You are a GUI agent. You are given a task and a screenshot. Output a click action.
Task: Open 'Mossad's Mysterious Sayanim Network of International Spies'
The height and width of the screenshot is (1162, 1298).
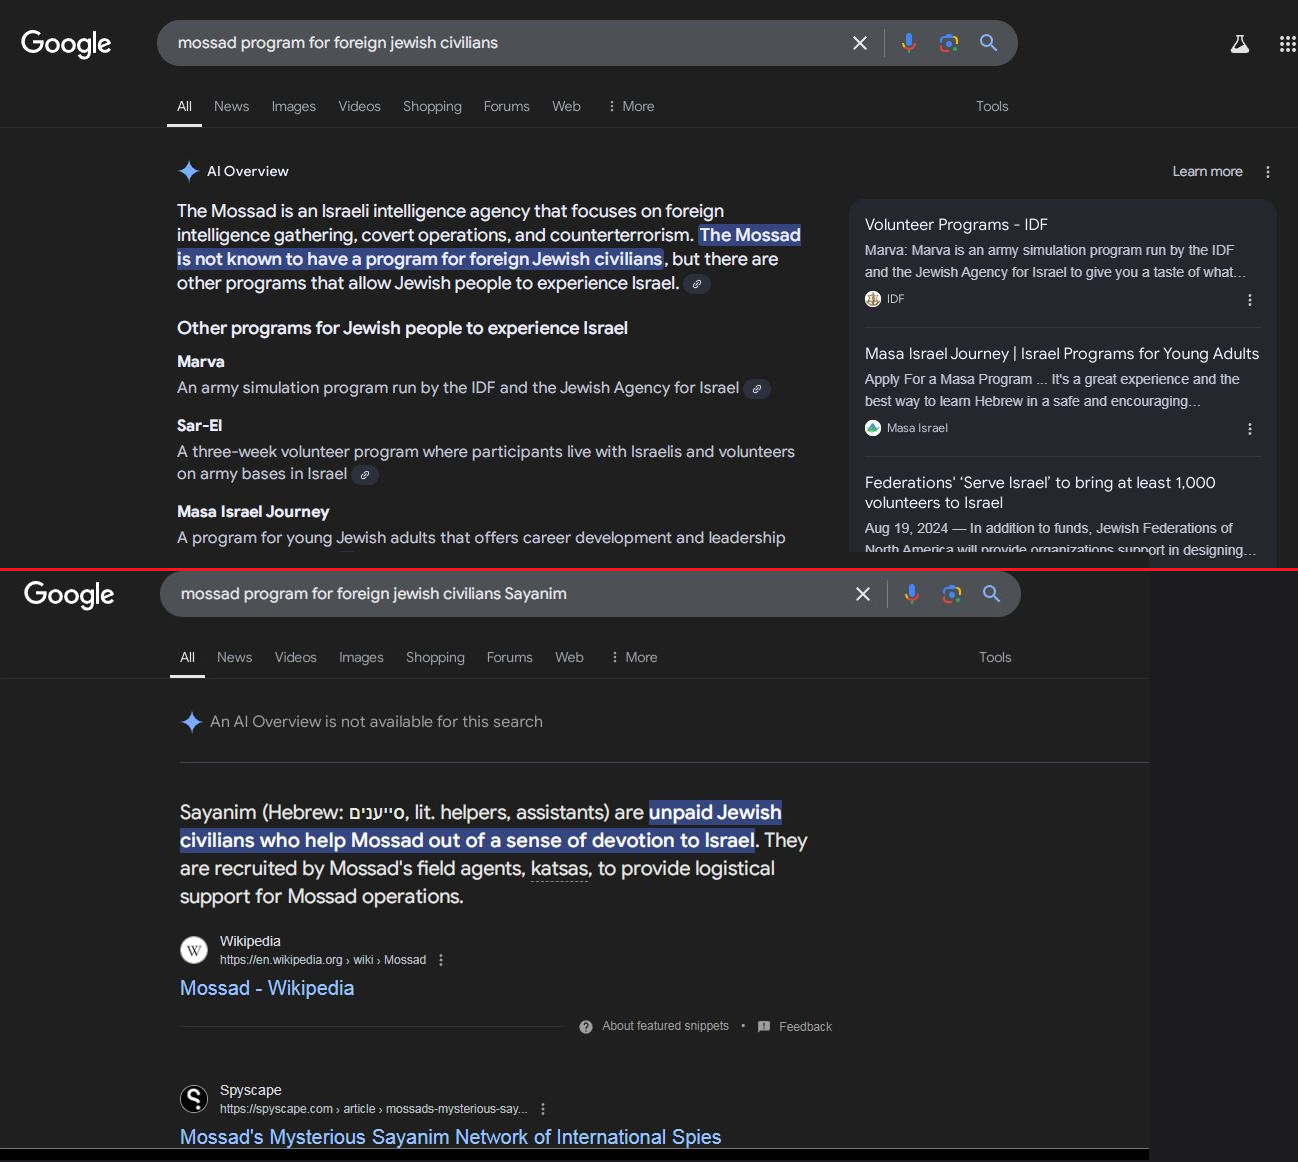pos(450,1137)
